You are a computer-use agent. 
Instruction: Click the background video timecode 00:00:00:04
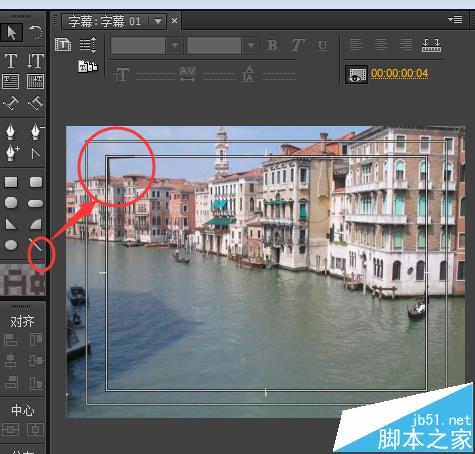(399, 73)
